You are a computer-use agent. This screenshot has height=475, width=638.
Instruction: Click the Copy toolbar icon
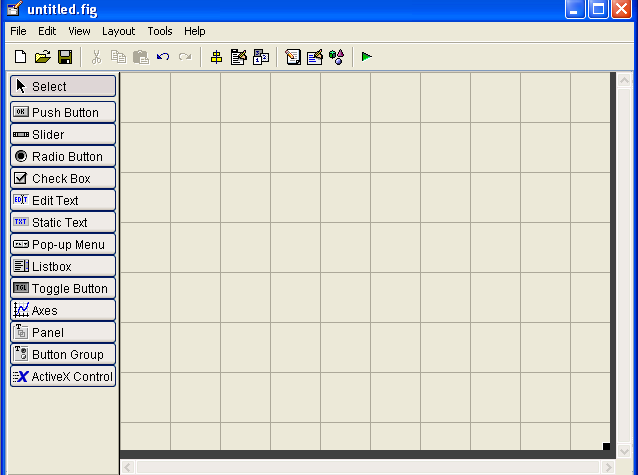(118, 57)
